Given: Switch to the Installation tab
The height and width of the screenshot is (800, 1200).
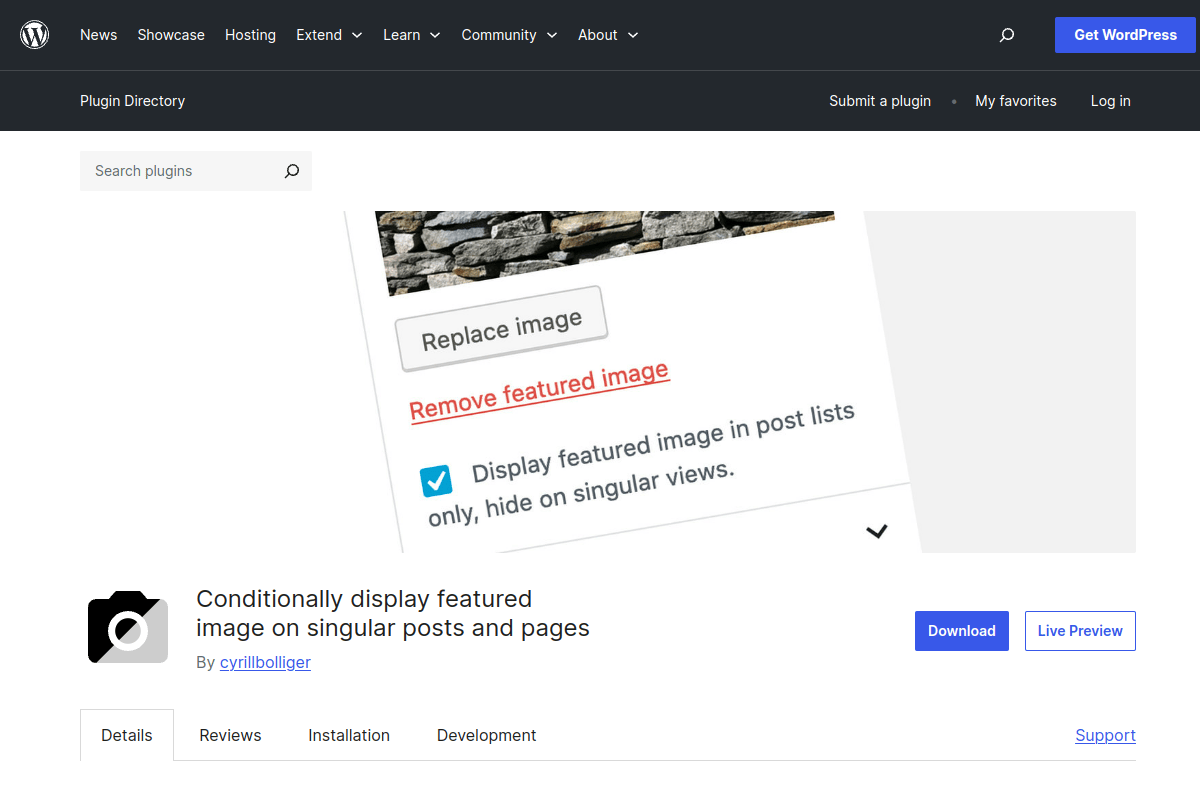Looking at the screenshot, I should pos(348,735).
